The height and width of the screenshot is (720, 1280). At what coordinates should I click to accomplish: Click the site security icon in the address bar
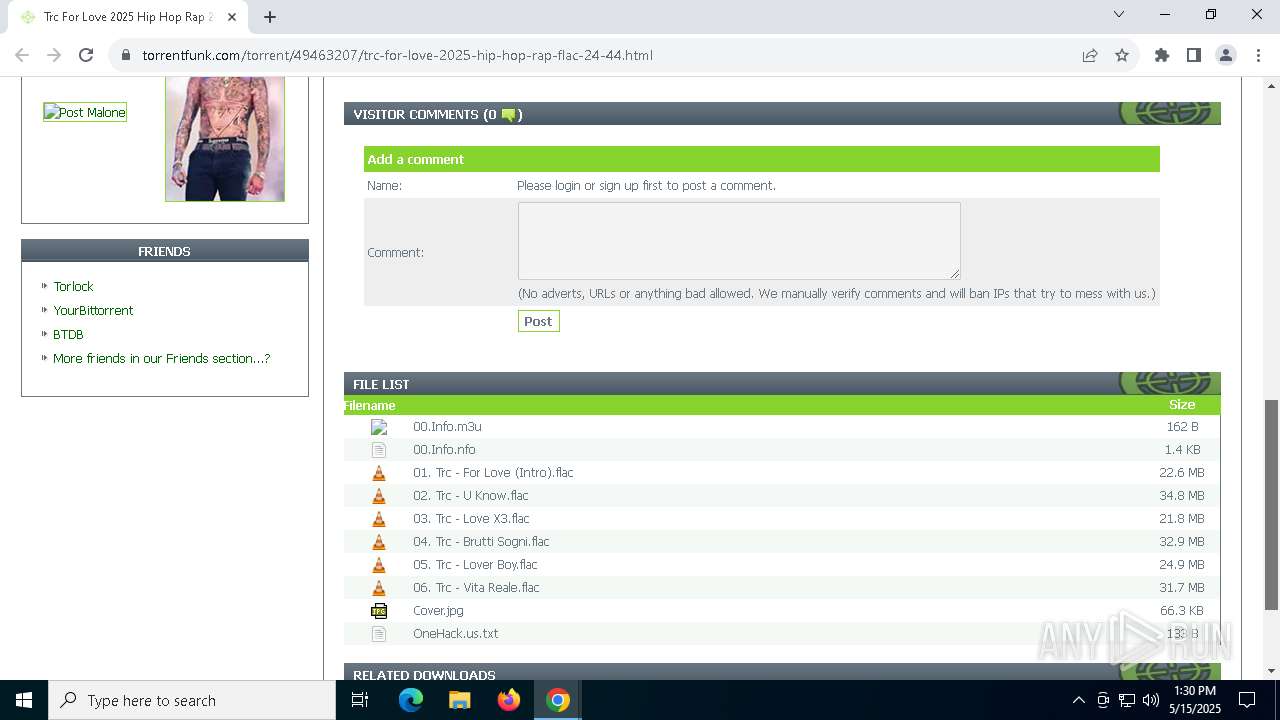(x=126, y=55)
